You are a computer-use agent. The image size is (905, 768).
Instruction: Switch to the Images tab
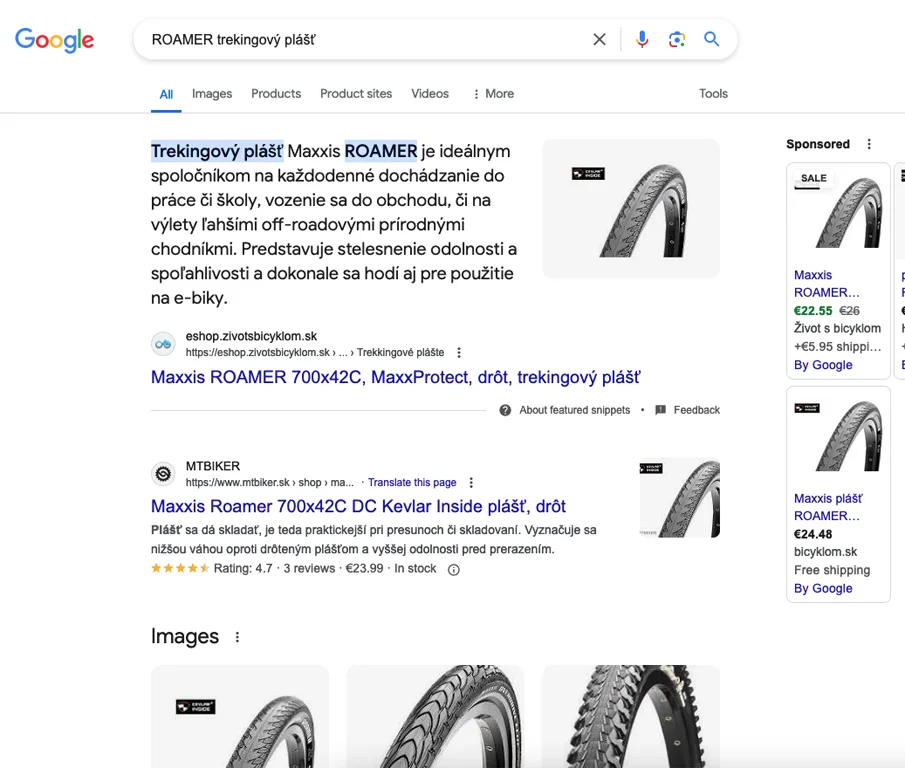pos(212,94)
